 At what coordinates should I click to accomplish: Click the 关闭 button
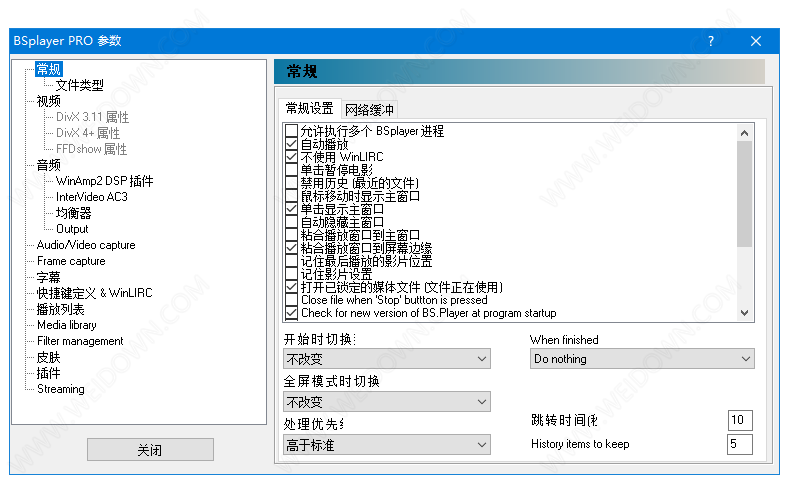pyautogui.click(x=150, y=450)
